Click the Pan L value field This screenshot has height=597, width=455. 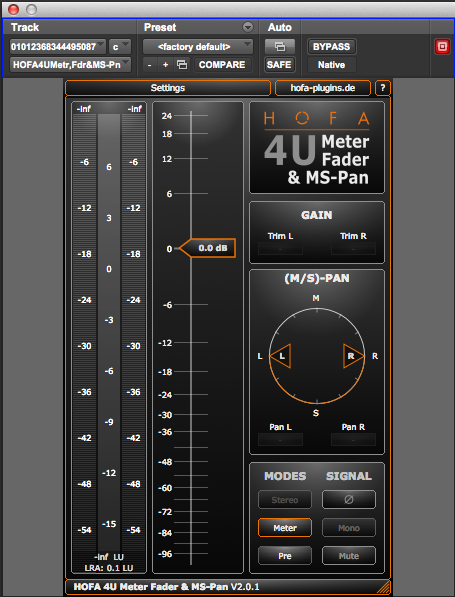coord(280,440)
